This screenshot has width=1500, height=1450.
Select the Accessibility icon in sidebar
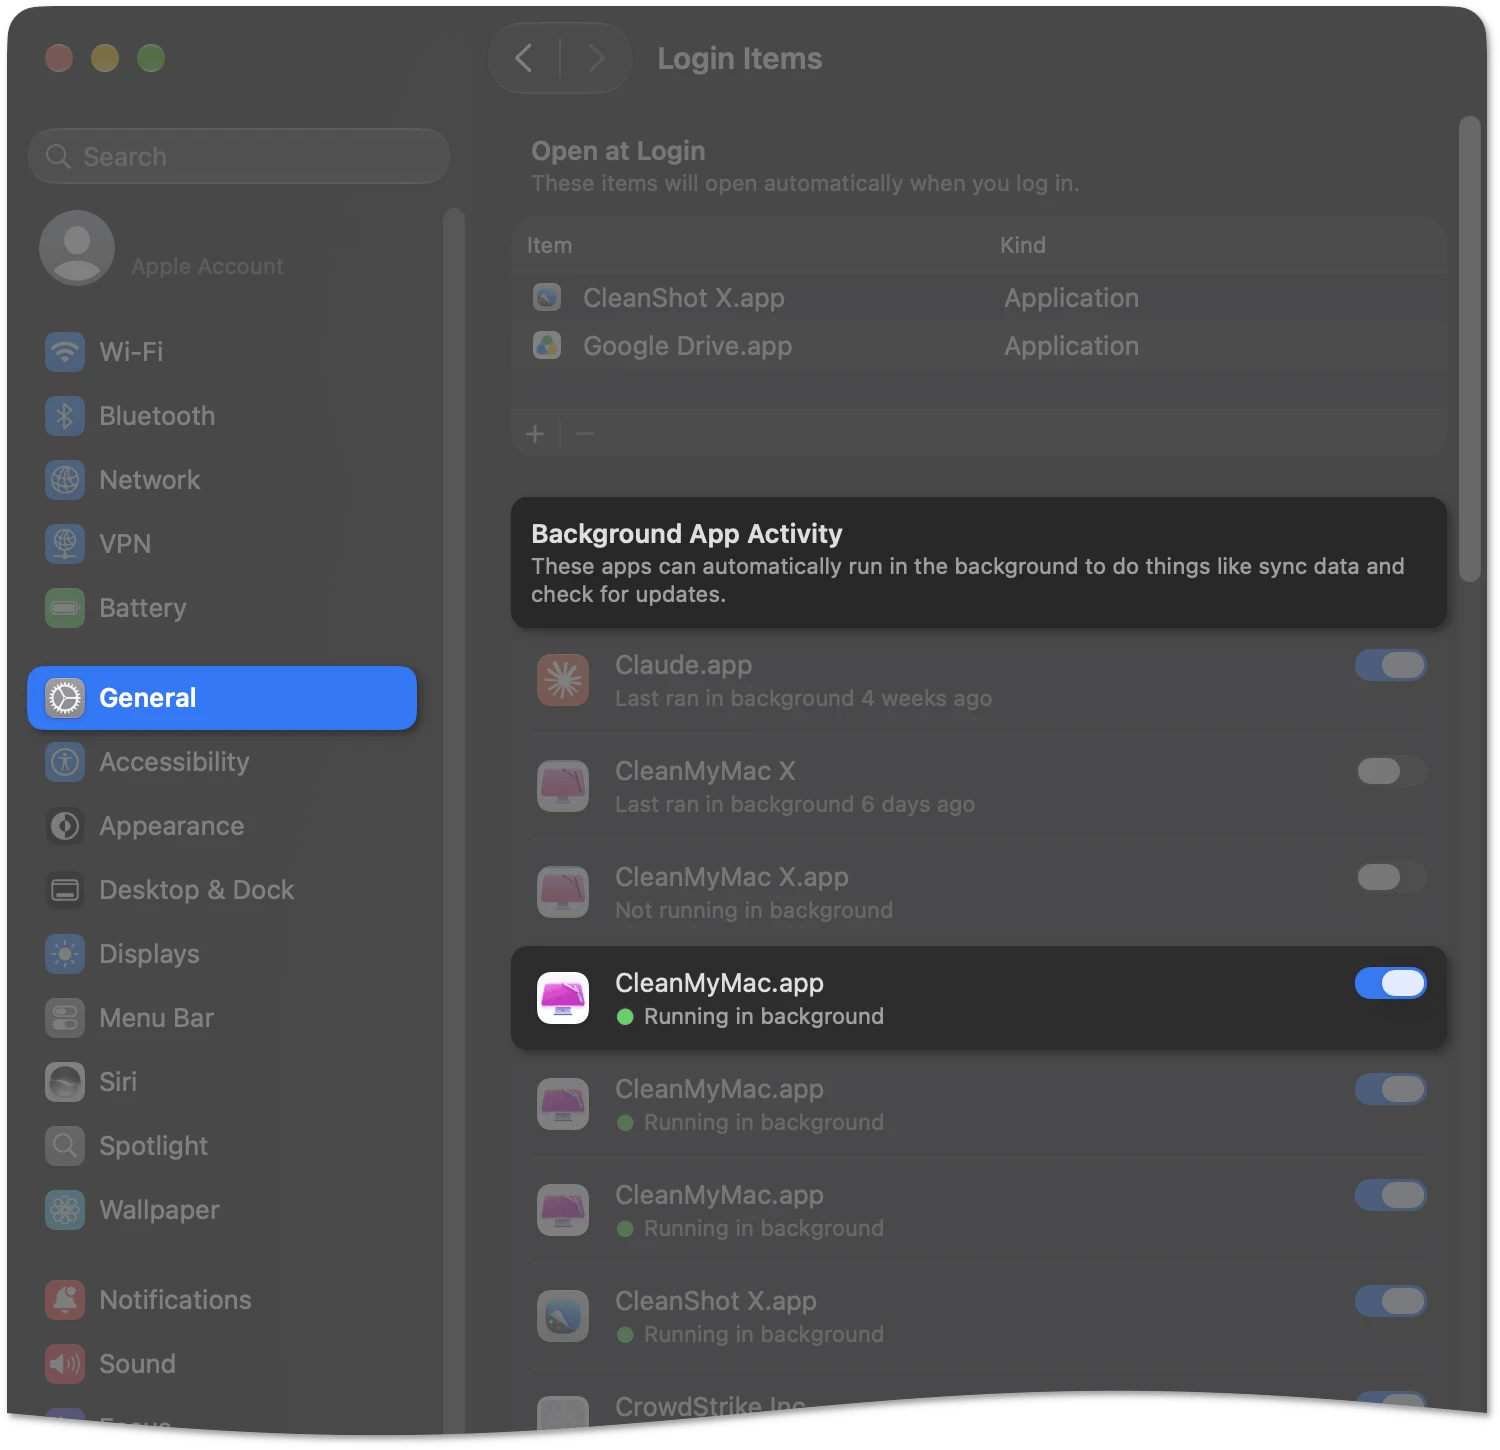click(x=65, y=762)
